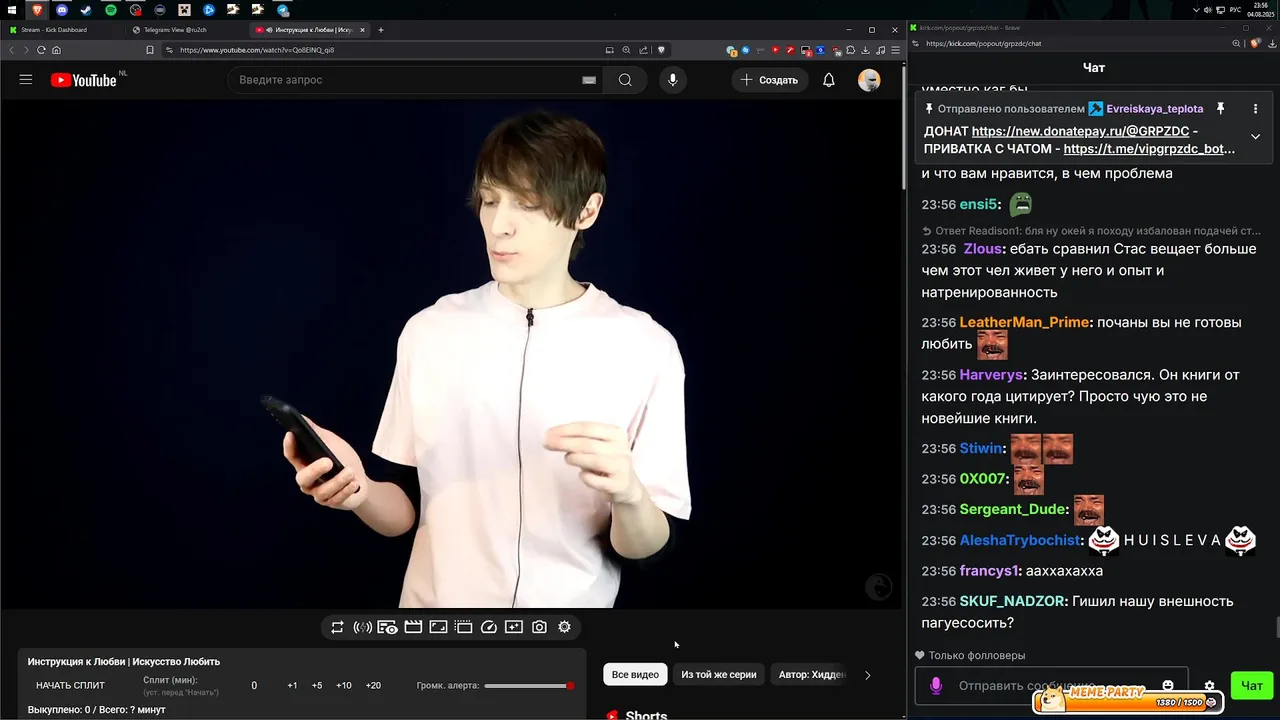Open the YouTube account avatar menu
Screen dimensions: 1280x720
[869, 80]
